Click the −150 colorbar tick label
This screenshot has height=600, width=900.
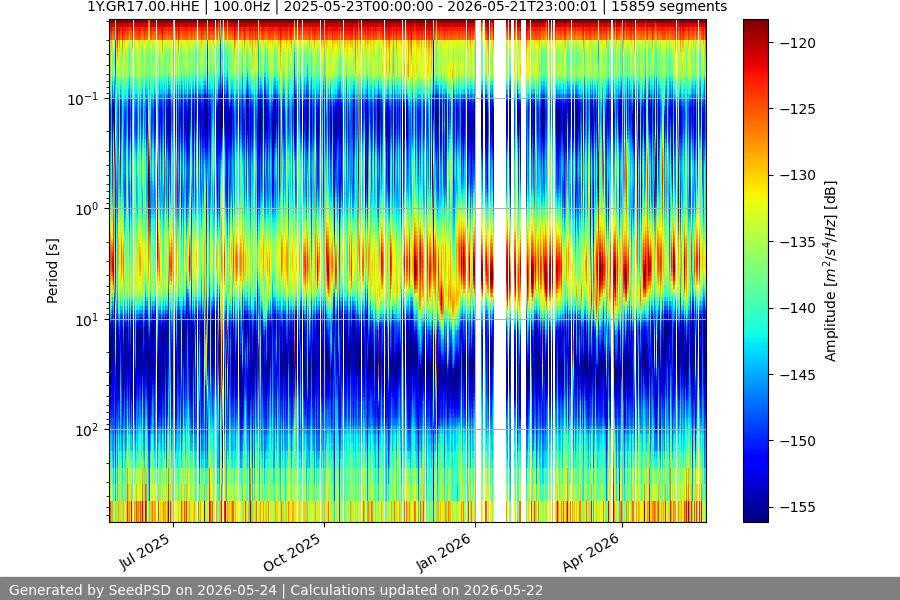[798, 441]
